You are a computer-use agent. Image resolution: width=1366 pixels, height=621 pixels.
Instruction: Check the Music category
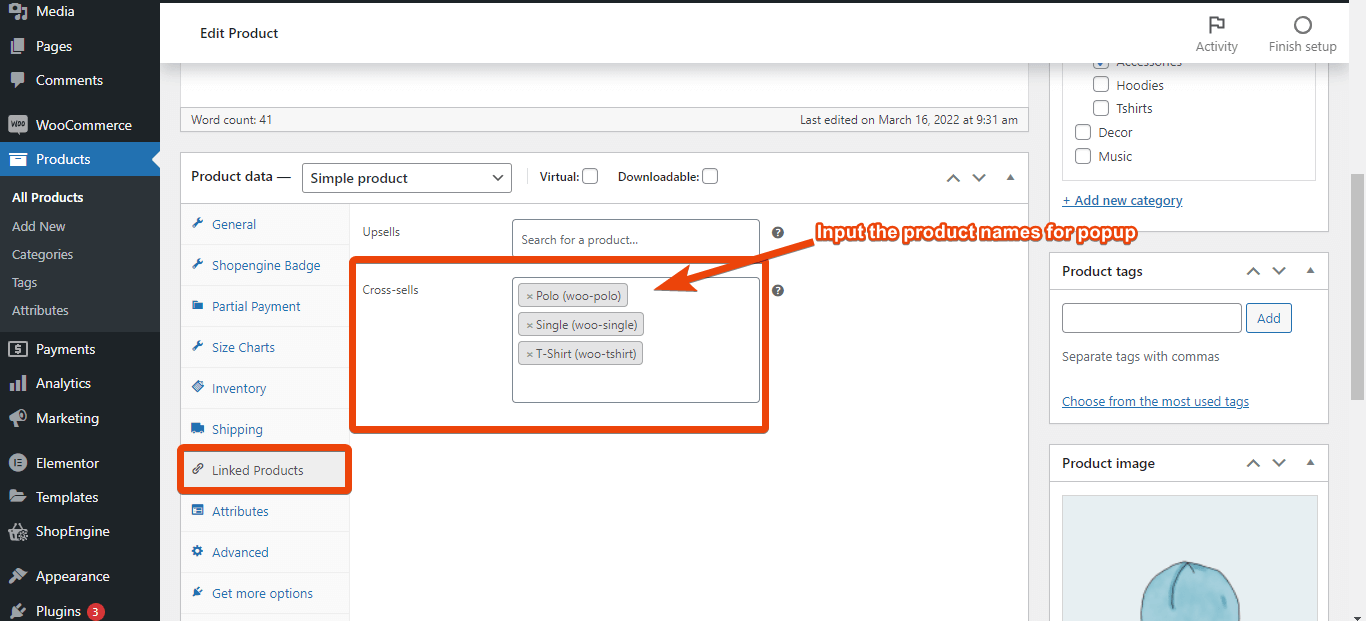tap(1083, 156)
